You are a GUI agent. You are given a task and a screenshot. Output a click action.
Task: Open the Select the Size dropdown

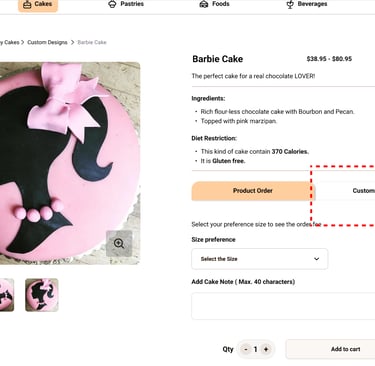[260, 259]
